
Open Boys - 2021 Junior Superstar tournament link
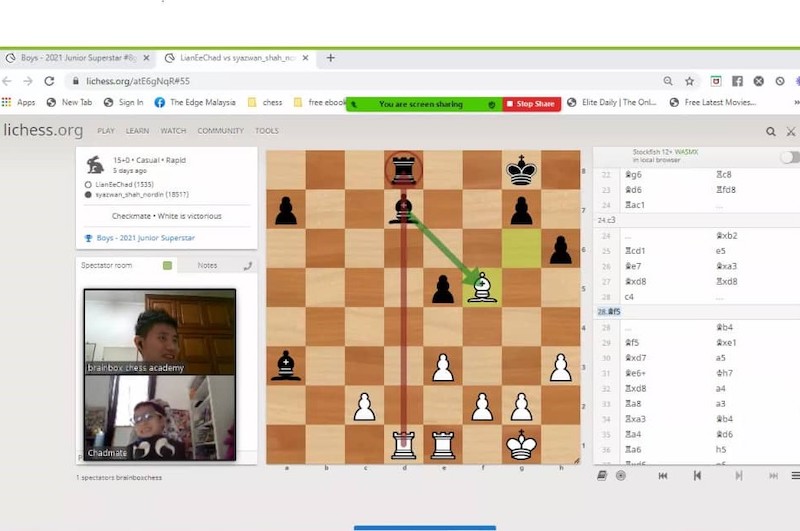tap(145, 238)
